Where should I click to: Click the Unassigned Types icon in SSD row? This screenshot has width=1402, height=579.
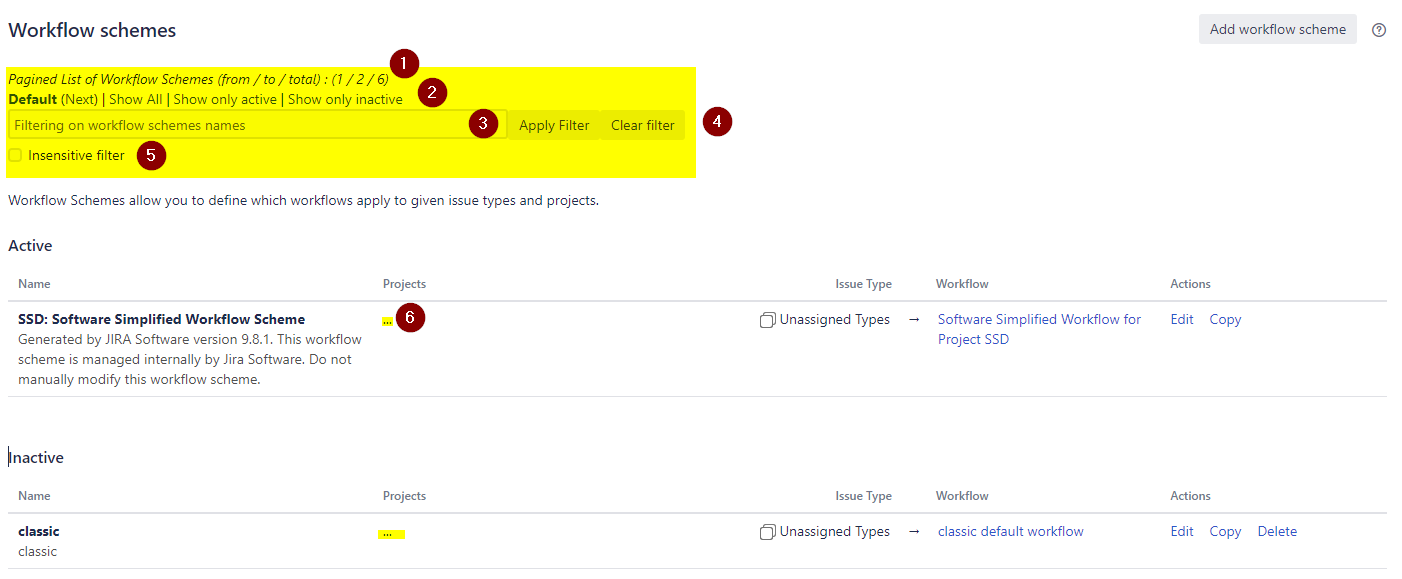[x=767, y=321]
